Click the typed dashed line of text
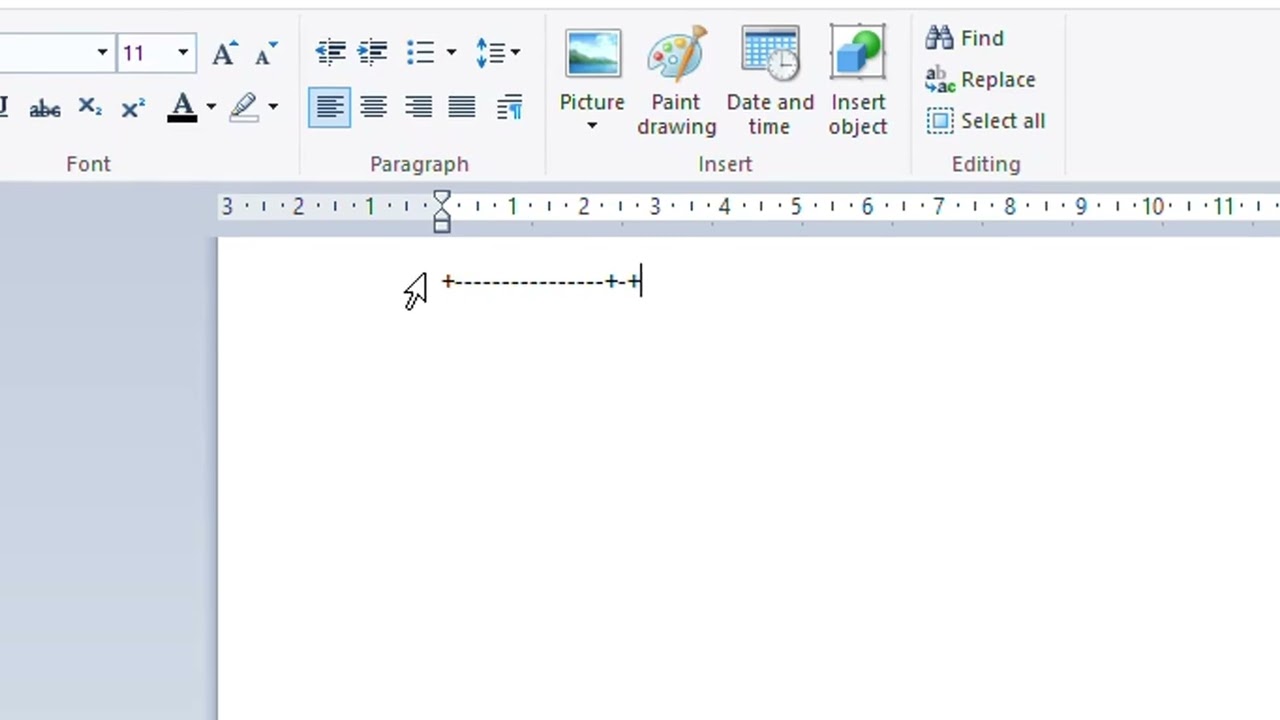1280x720 pixels. point(541,282)
